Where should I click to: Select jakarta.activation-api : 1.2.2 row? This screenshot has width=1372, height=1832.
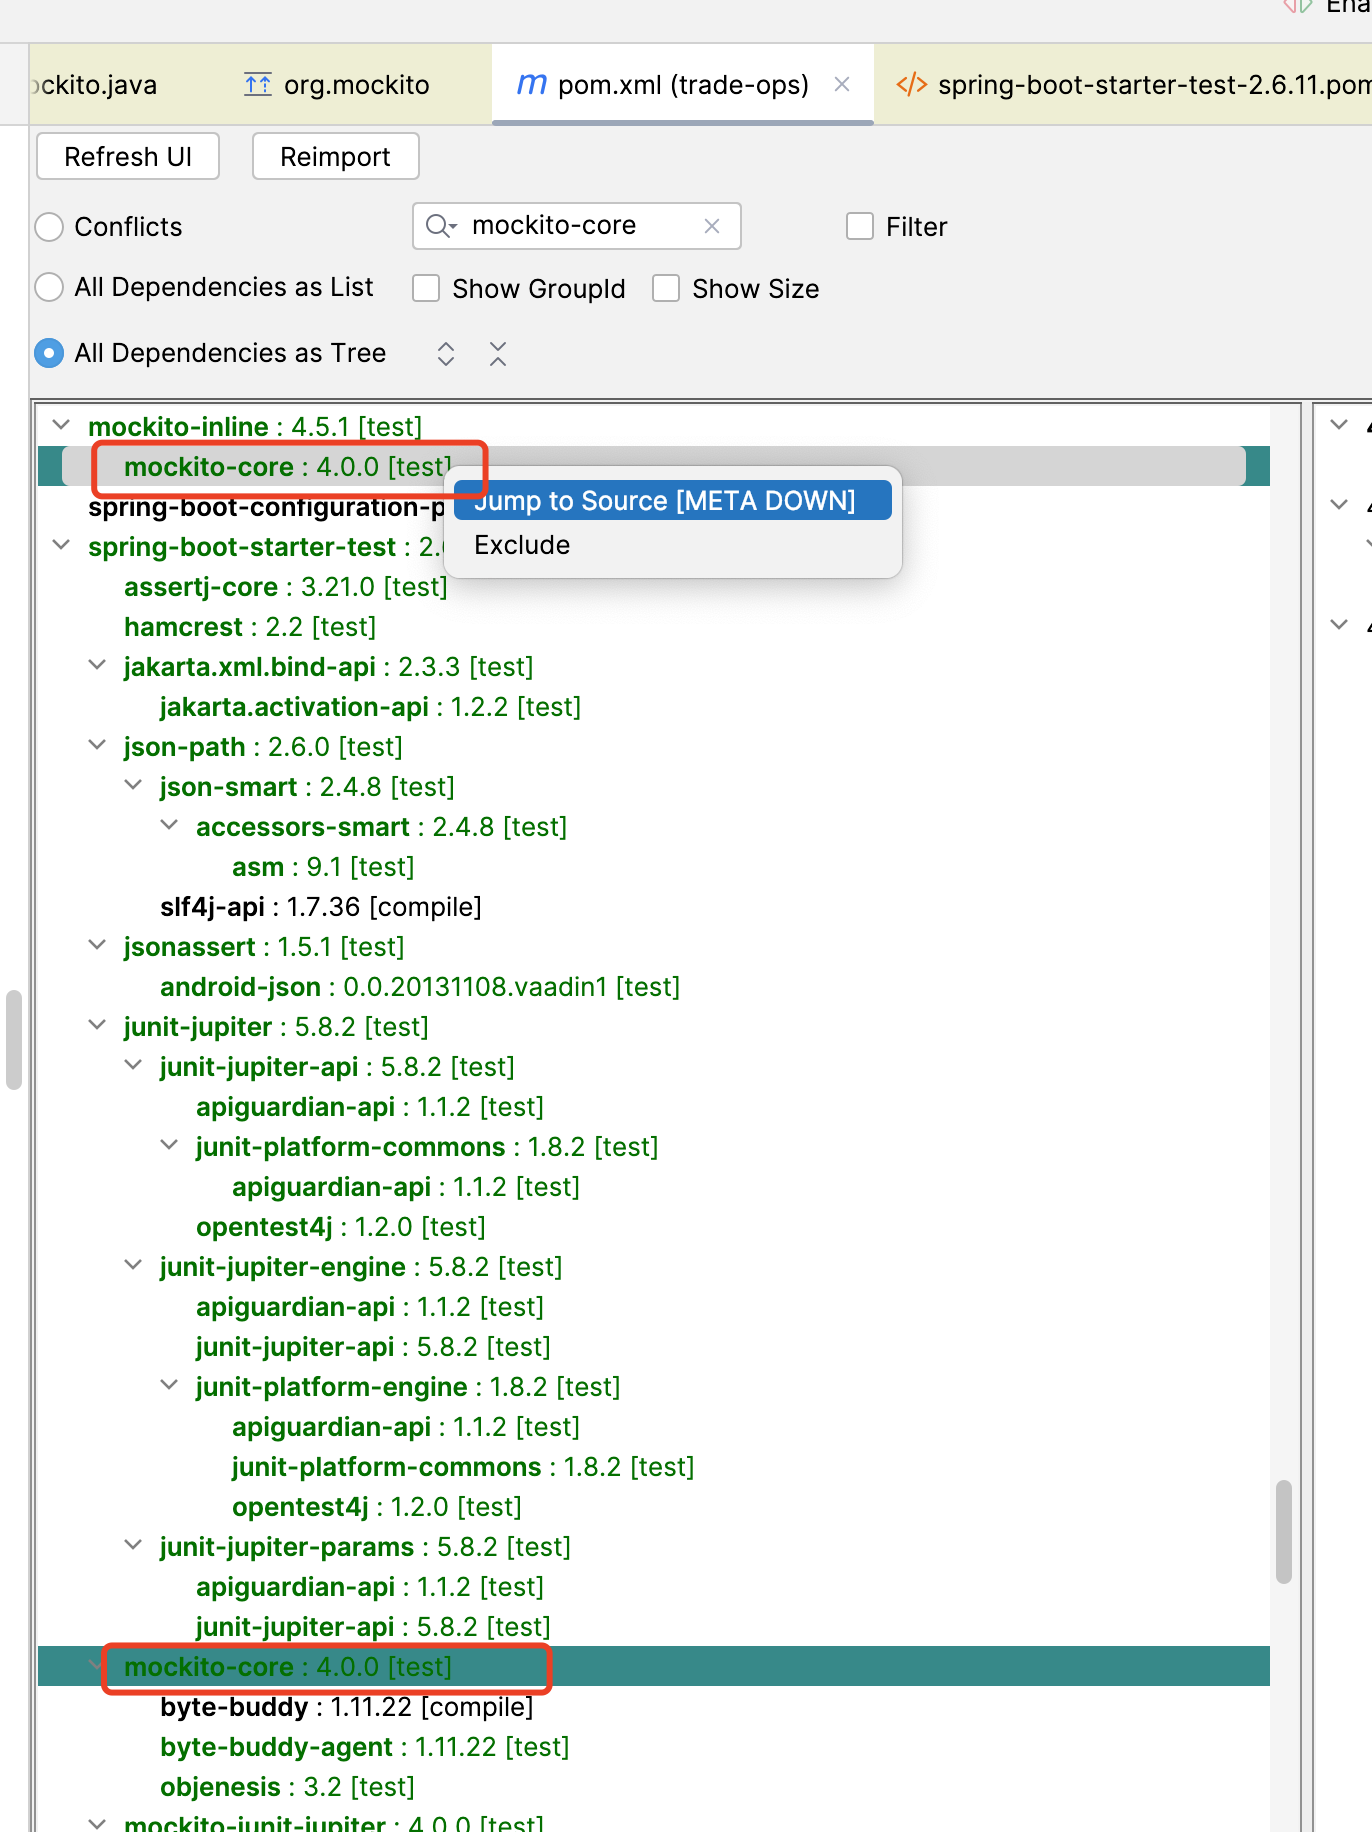pos(370,707)
